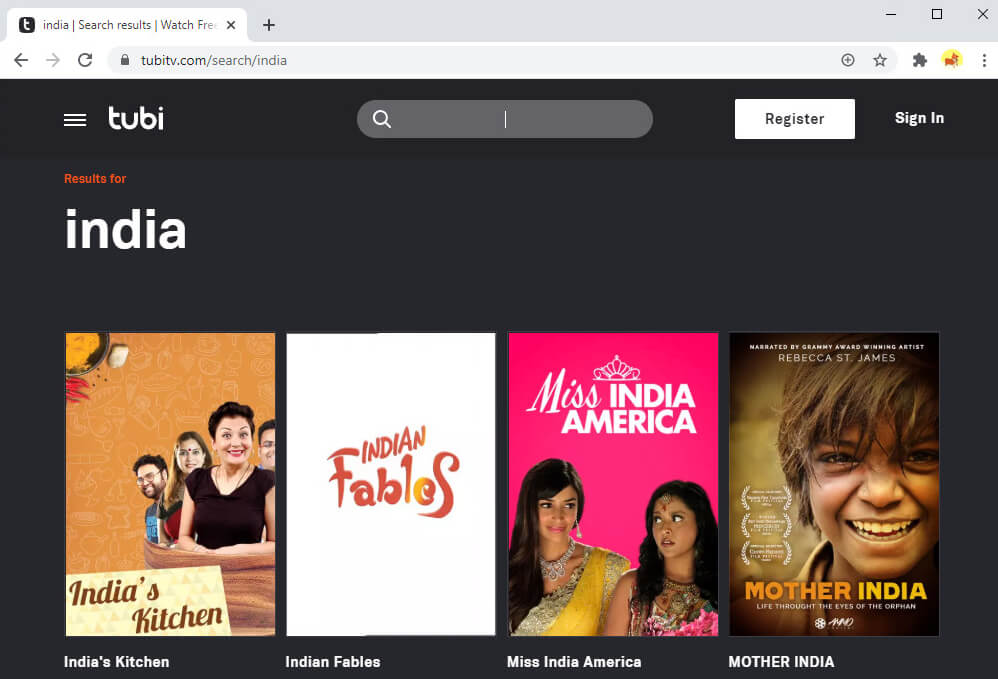Click the magnifier icon in search bar
The height and width of the screenshot is (679, 998).
pyautogui.click(x=382, y=119)
